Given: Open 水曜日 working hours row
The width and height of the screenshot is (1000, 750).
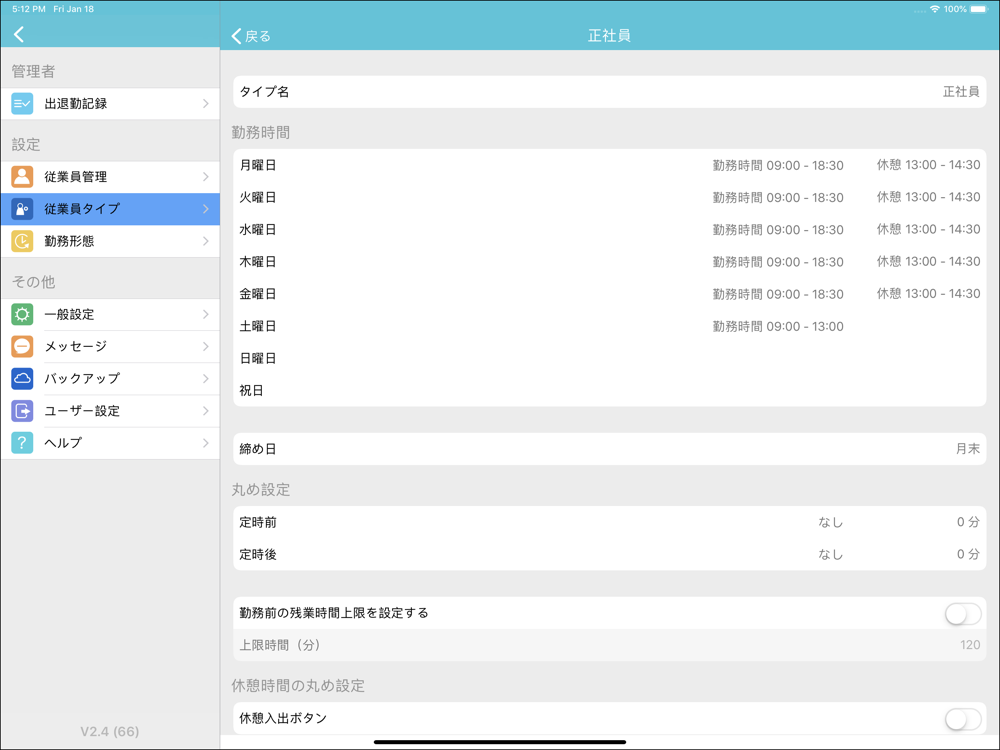Looking at the screenshot, I should click(610, 230).
